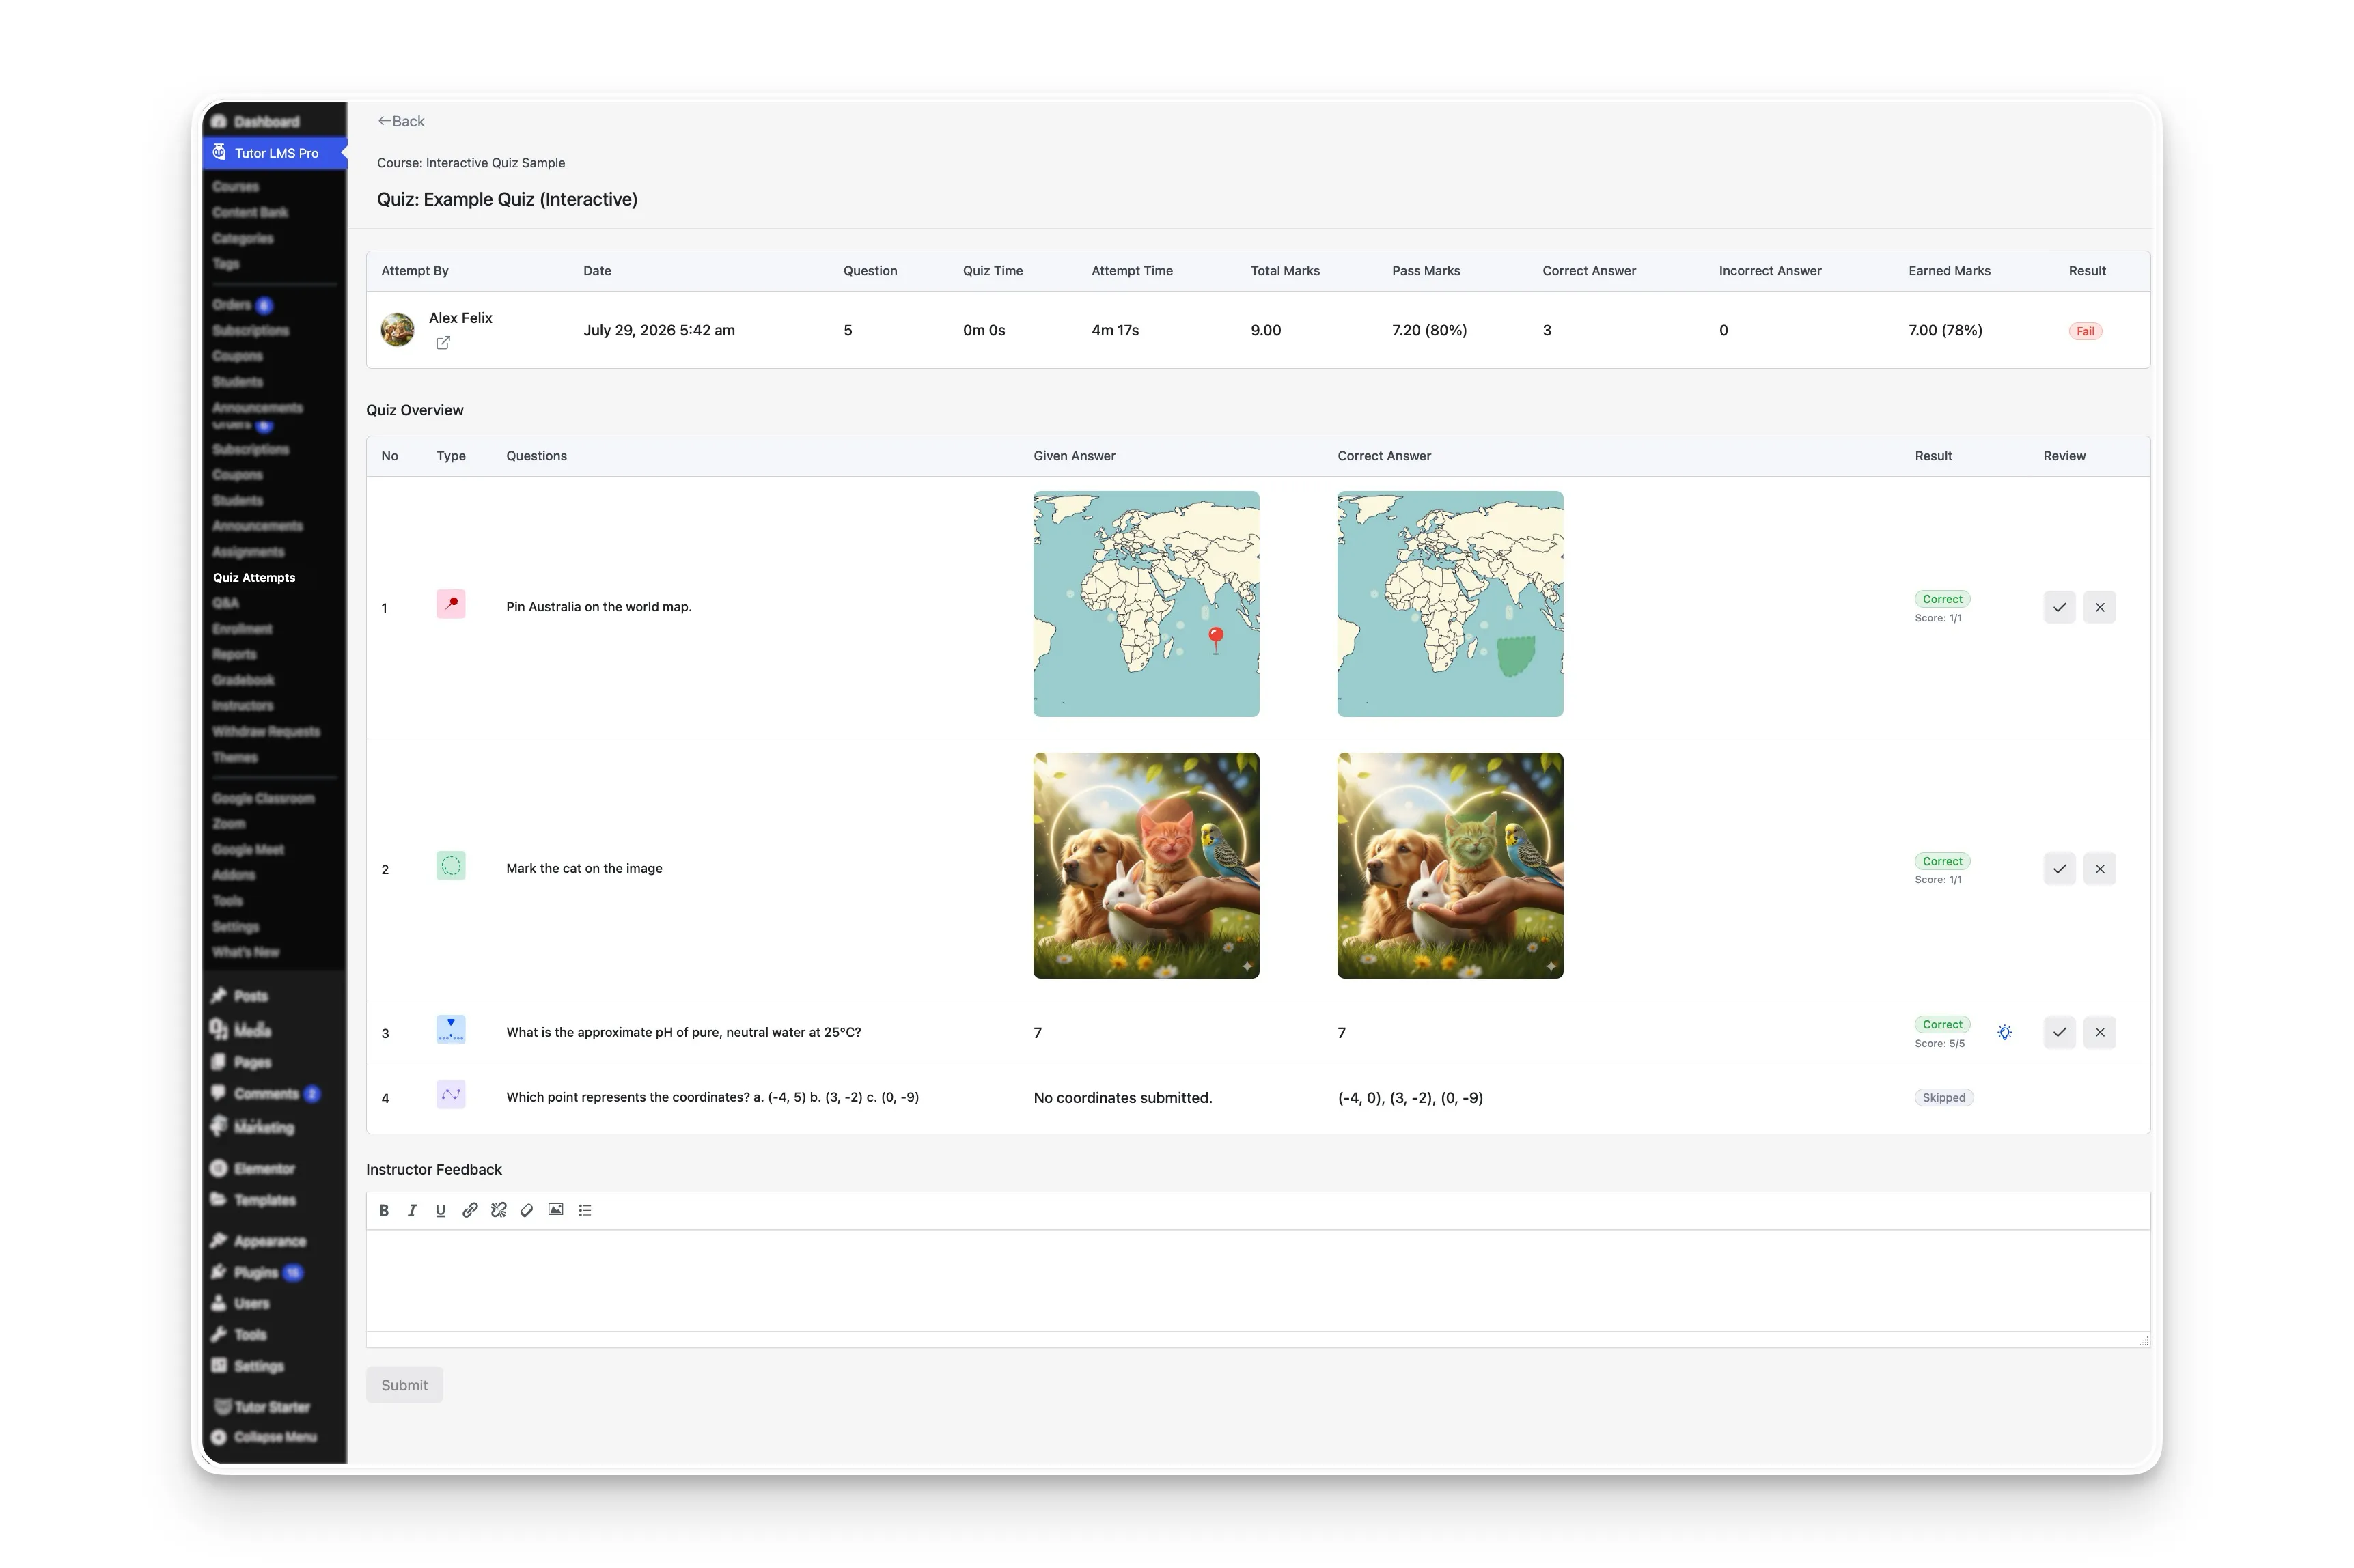
Task: Go back using the Back link
Action: coord(401,121)
